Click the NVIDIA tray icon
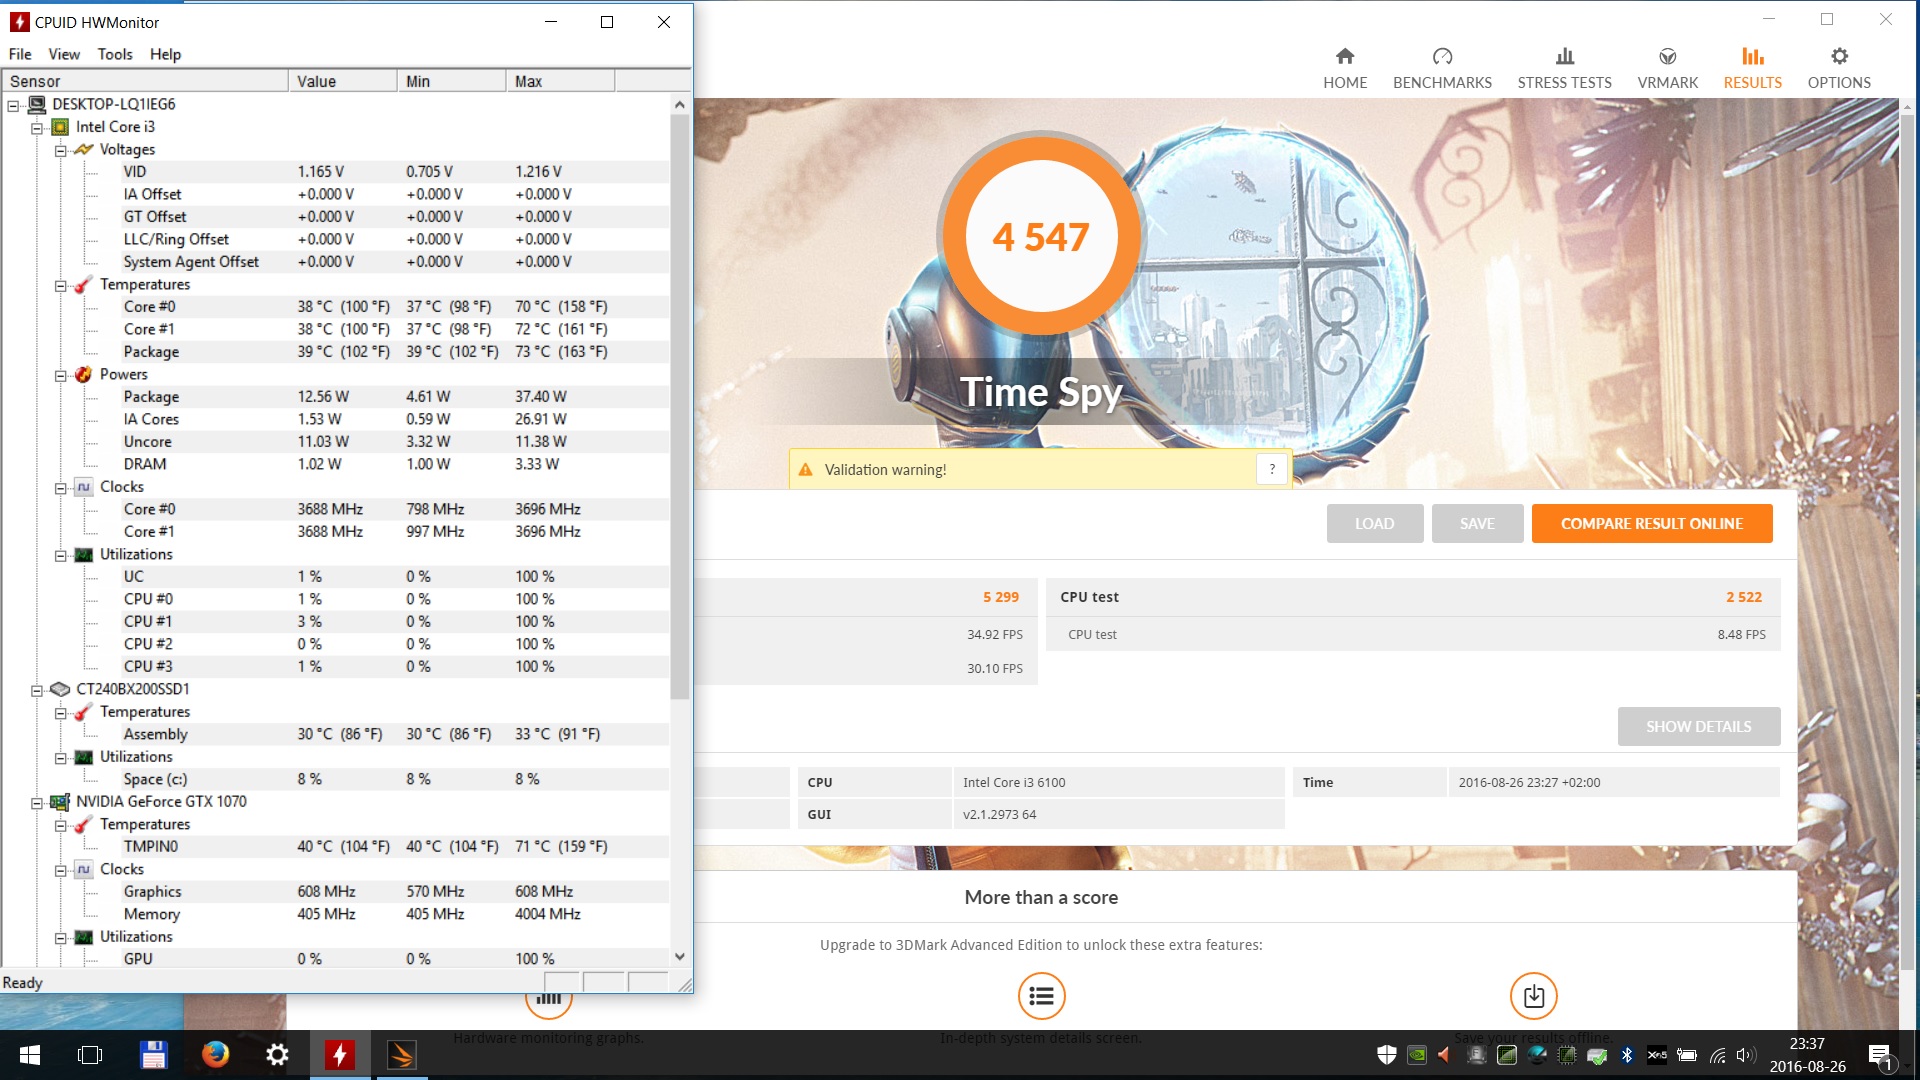This screenshot has width=1920, height=1080. 1416,1054
